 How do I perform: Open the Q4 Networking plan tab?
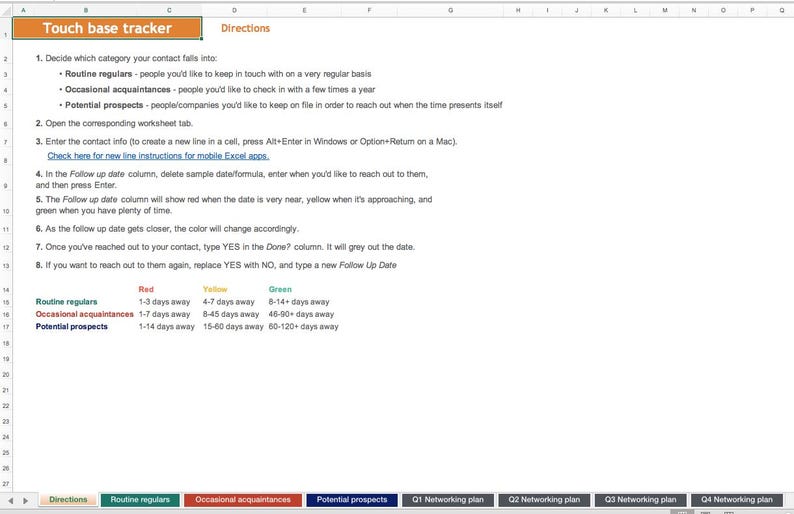(737, 499)
